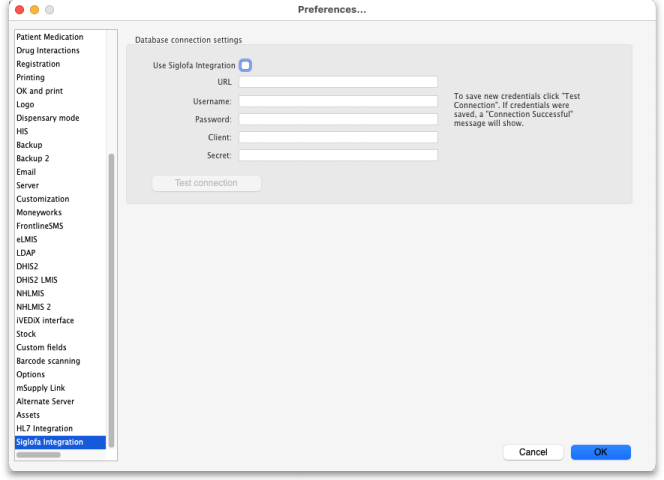This screenshot has height=480, width=664.
Task: Open the Barcode scanning preferences
Action: tap(48, 361)
